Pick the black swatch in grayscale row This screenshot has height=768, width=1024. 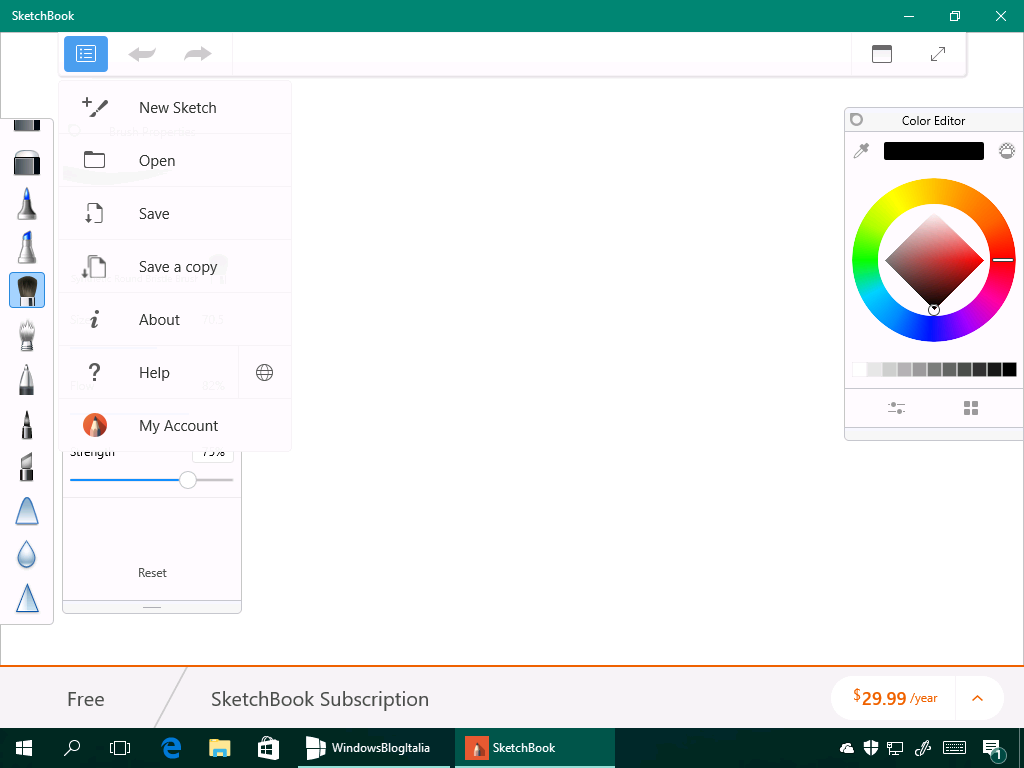coord(1009,370)
